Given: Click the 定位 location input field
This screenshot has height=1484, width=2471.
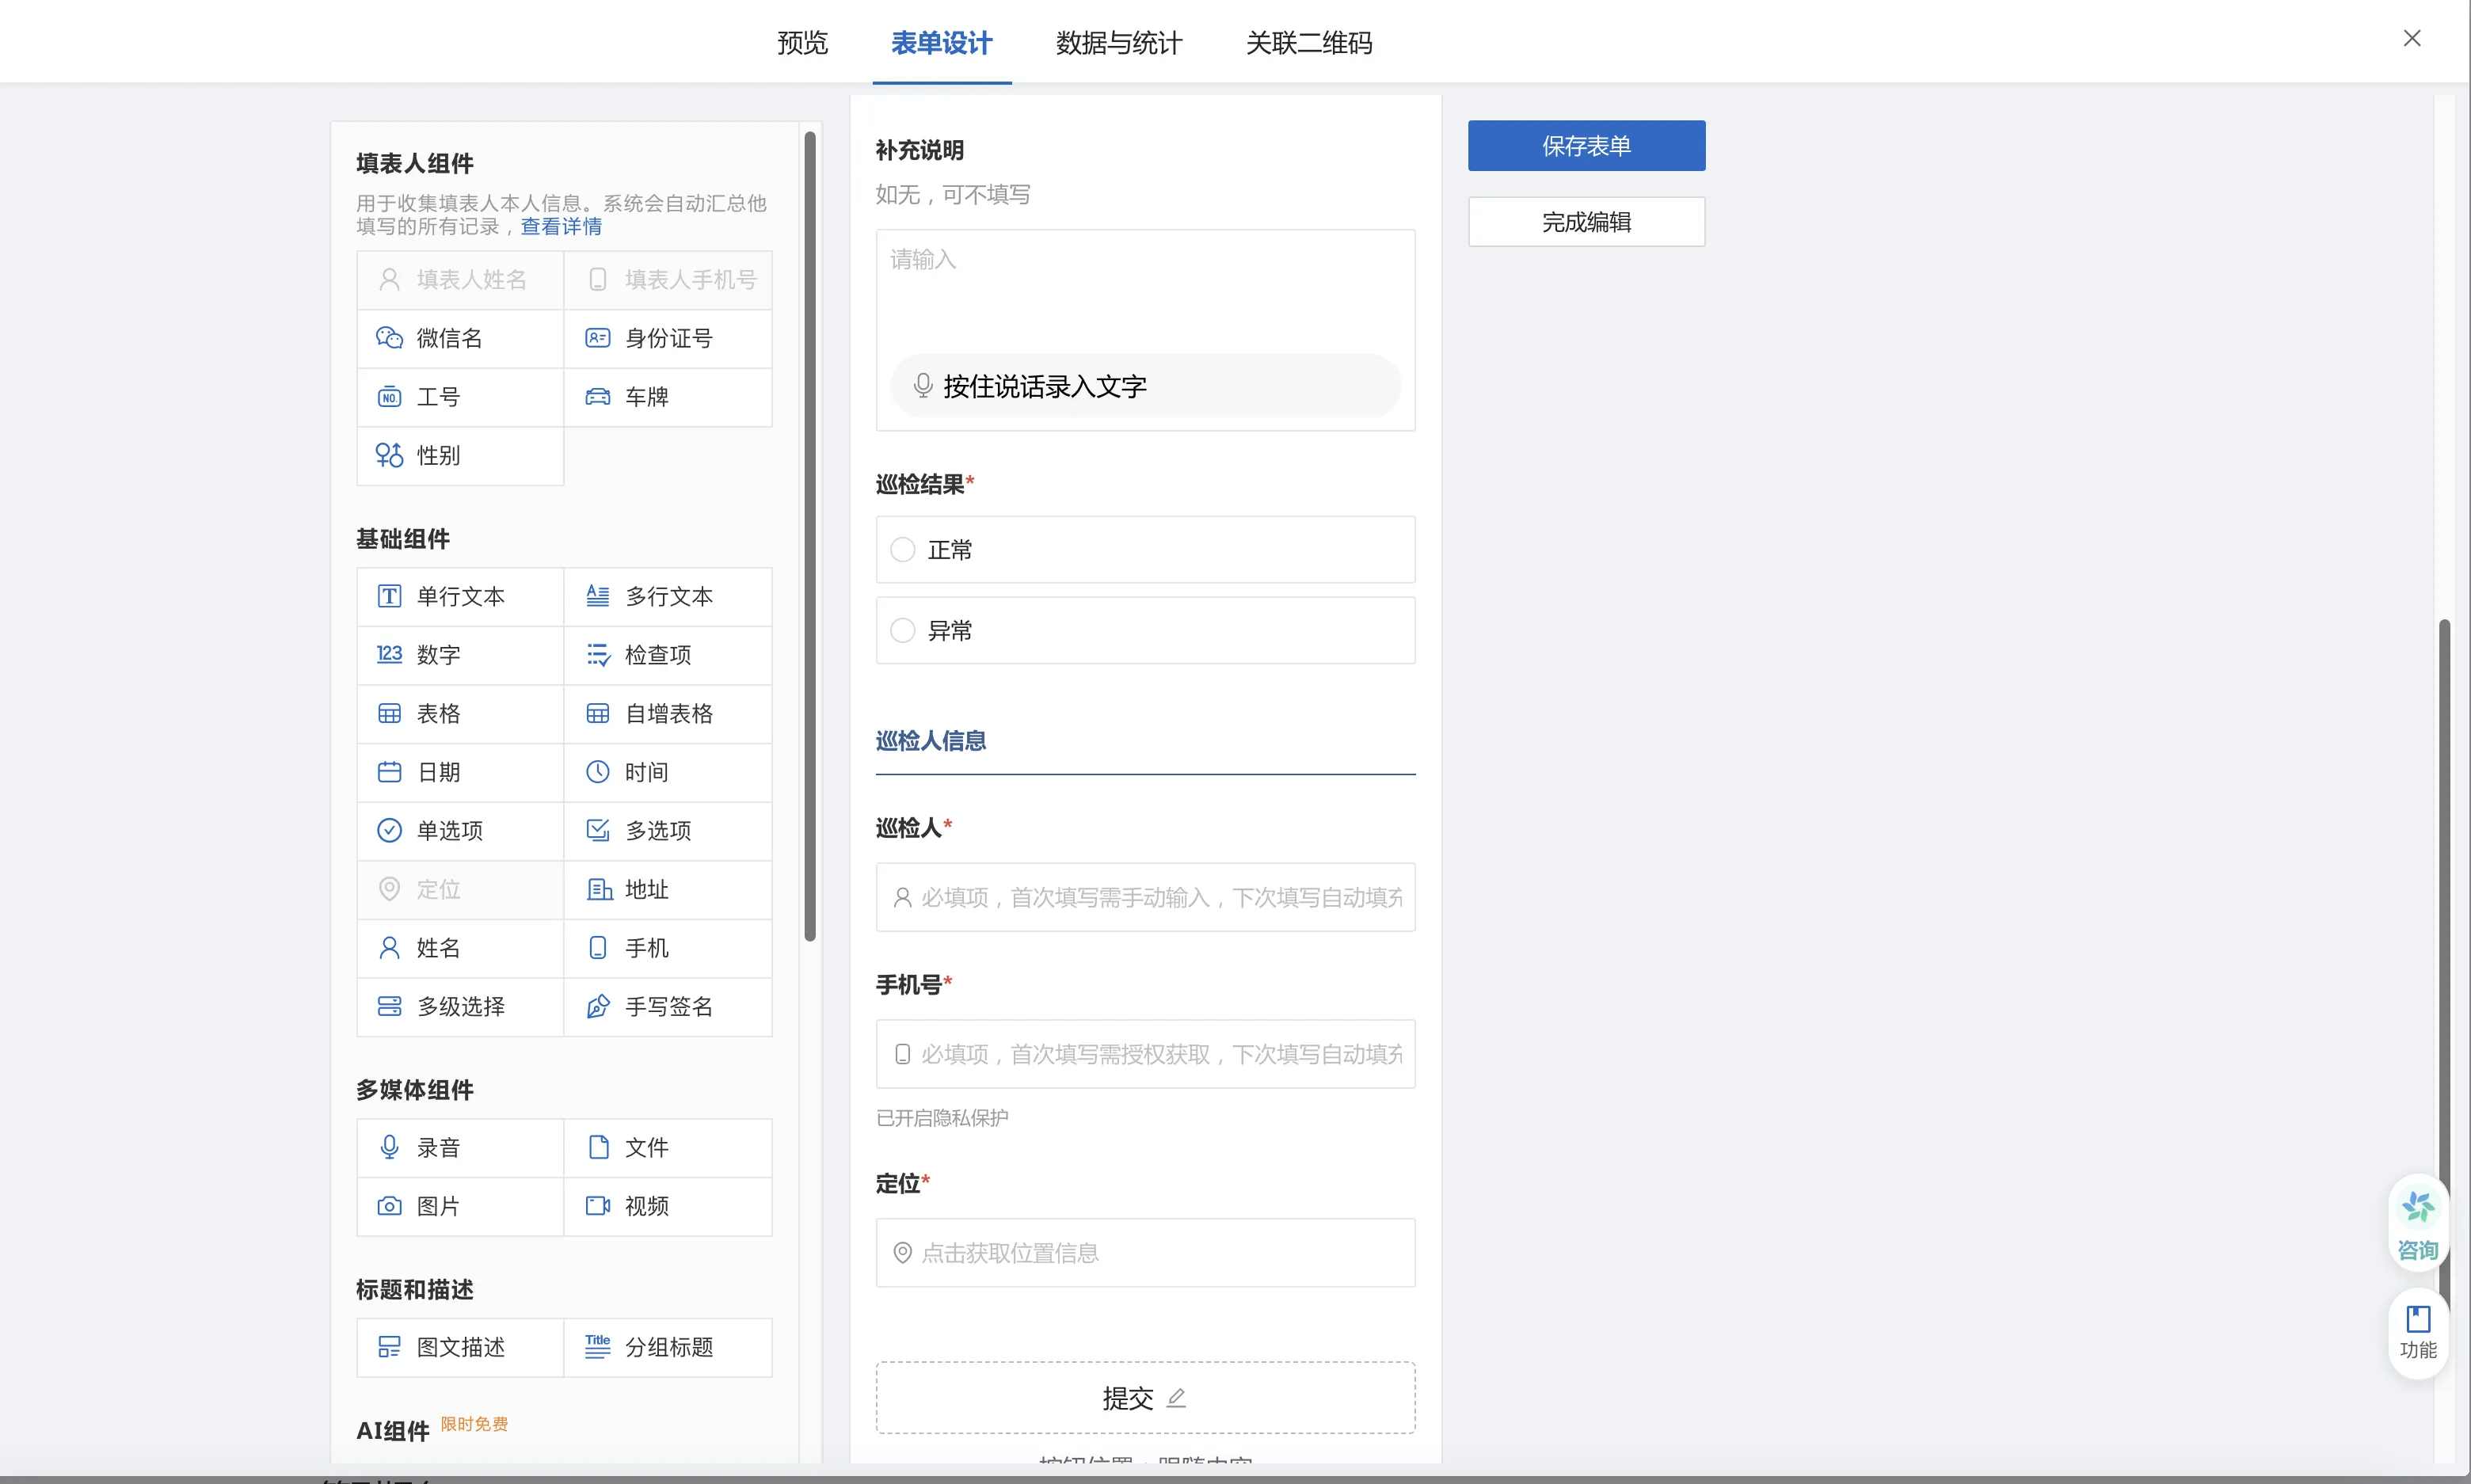Looking at the screenshot, I should (1145, 1253).
